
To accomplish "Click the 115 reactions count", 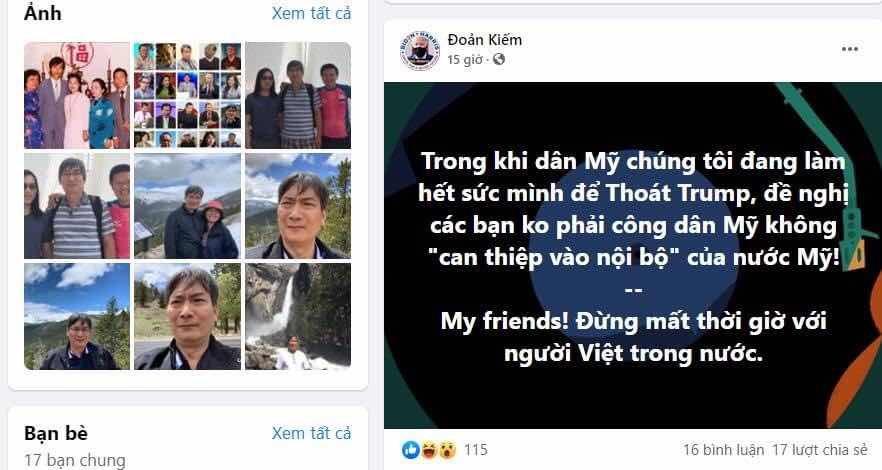I will [475, 450].
